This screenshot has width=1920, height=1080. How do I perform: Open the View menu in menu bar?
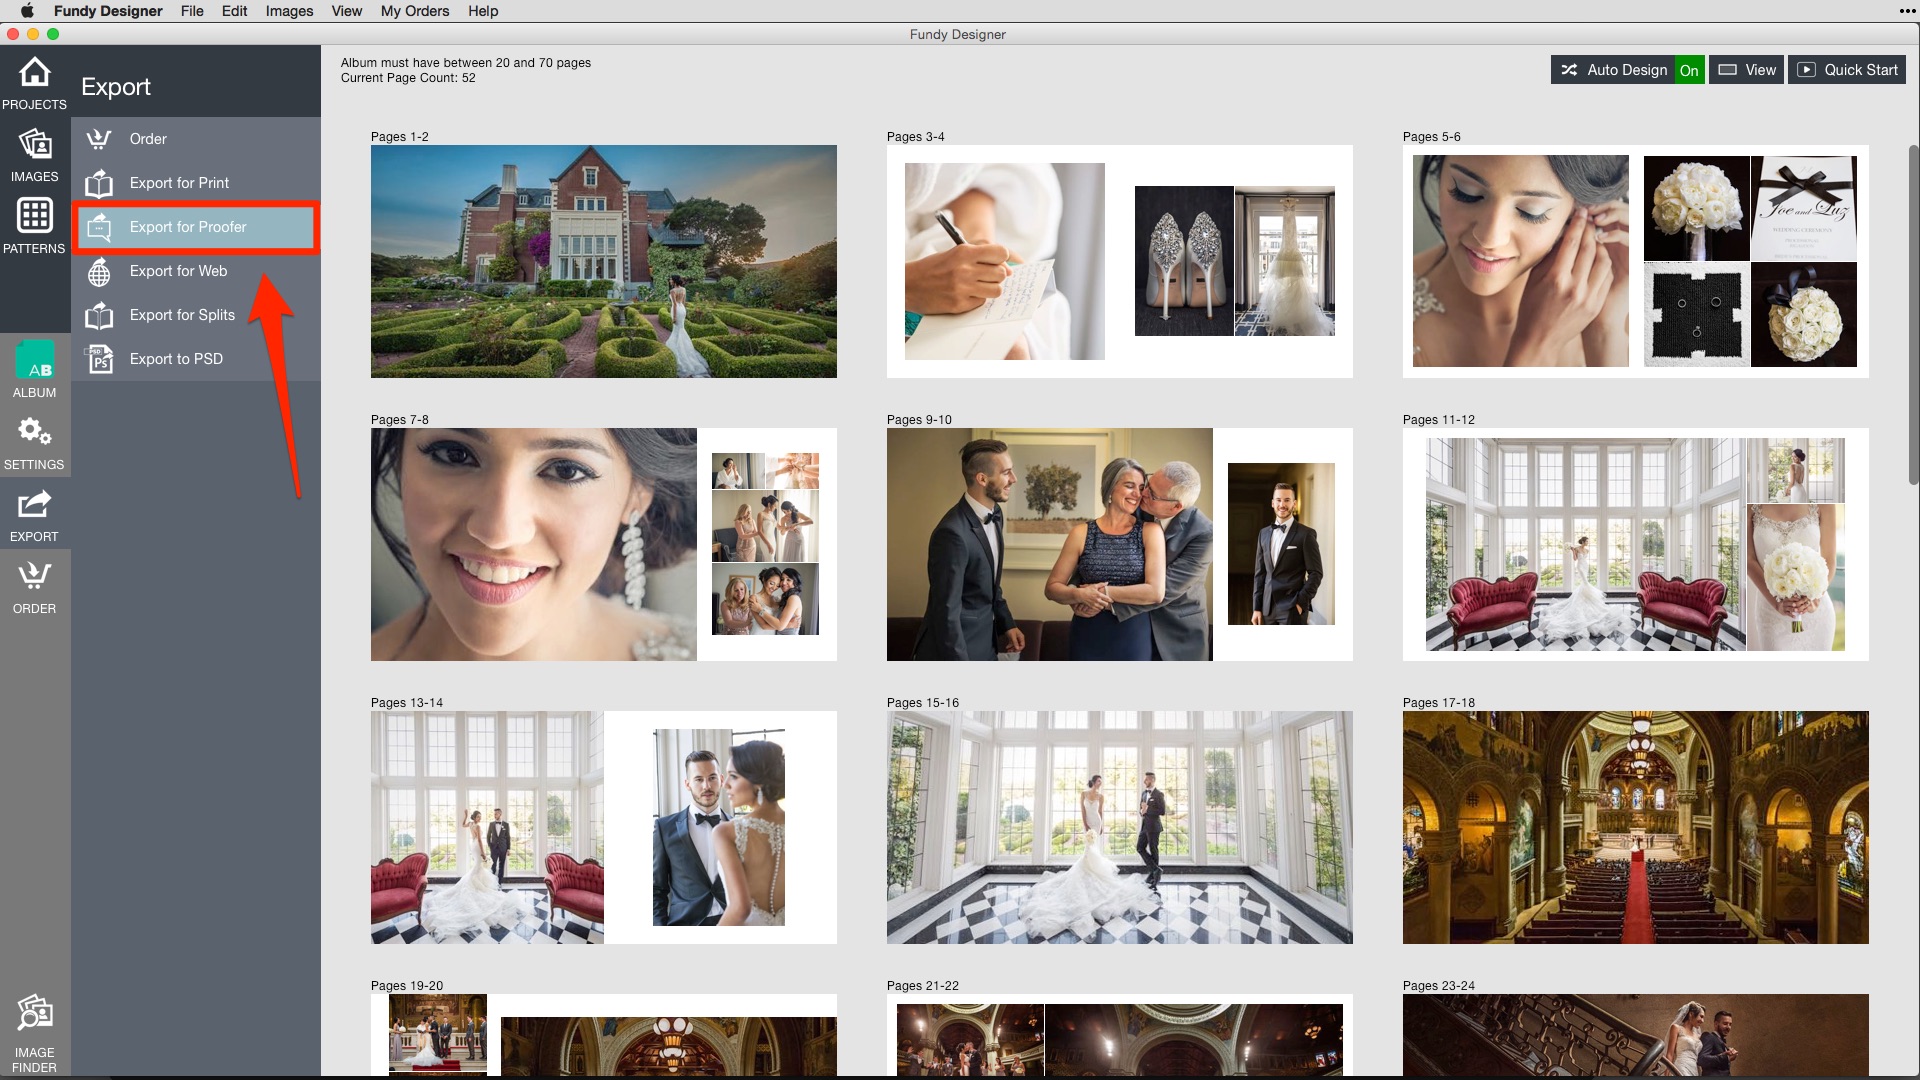pos(346,11)
